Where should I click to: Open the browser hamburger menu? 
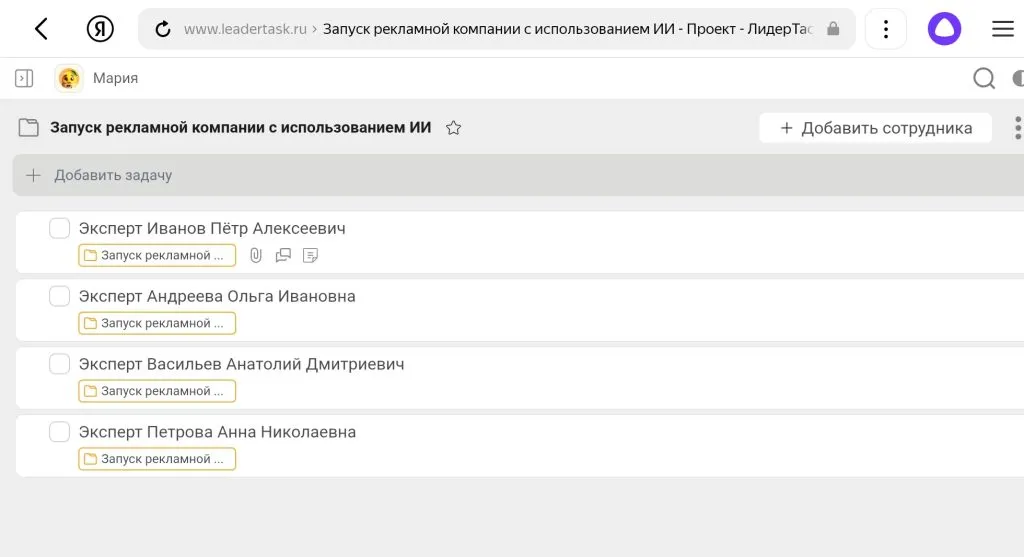[1002, 29]
